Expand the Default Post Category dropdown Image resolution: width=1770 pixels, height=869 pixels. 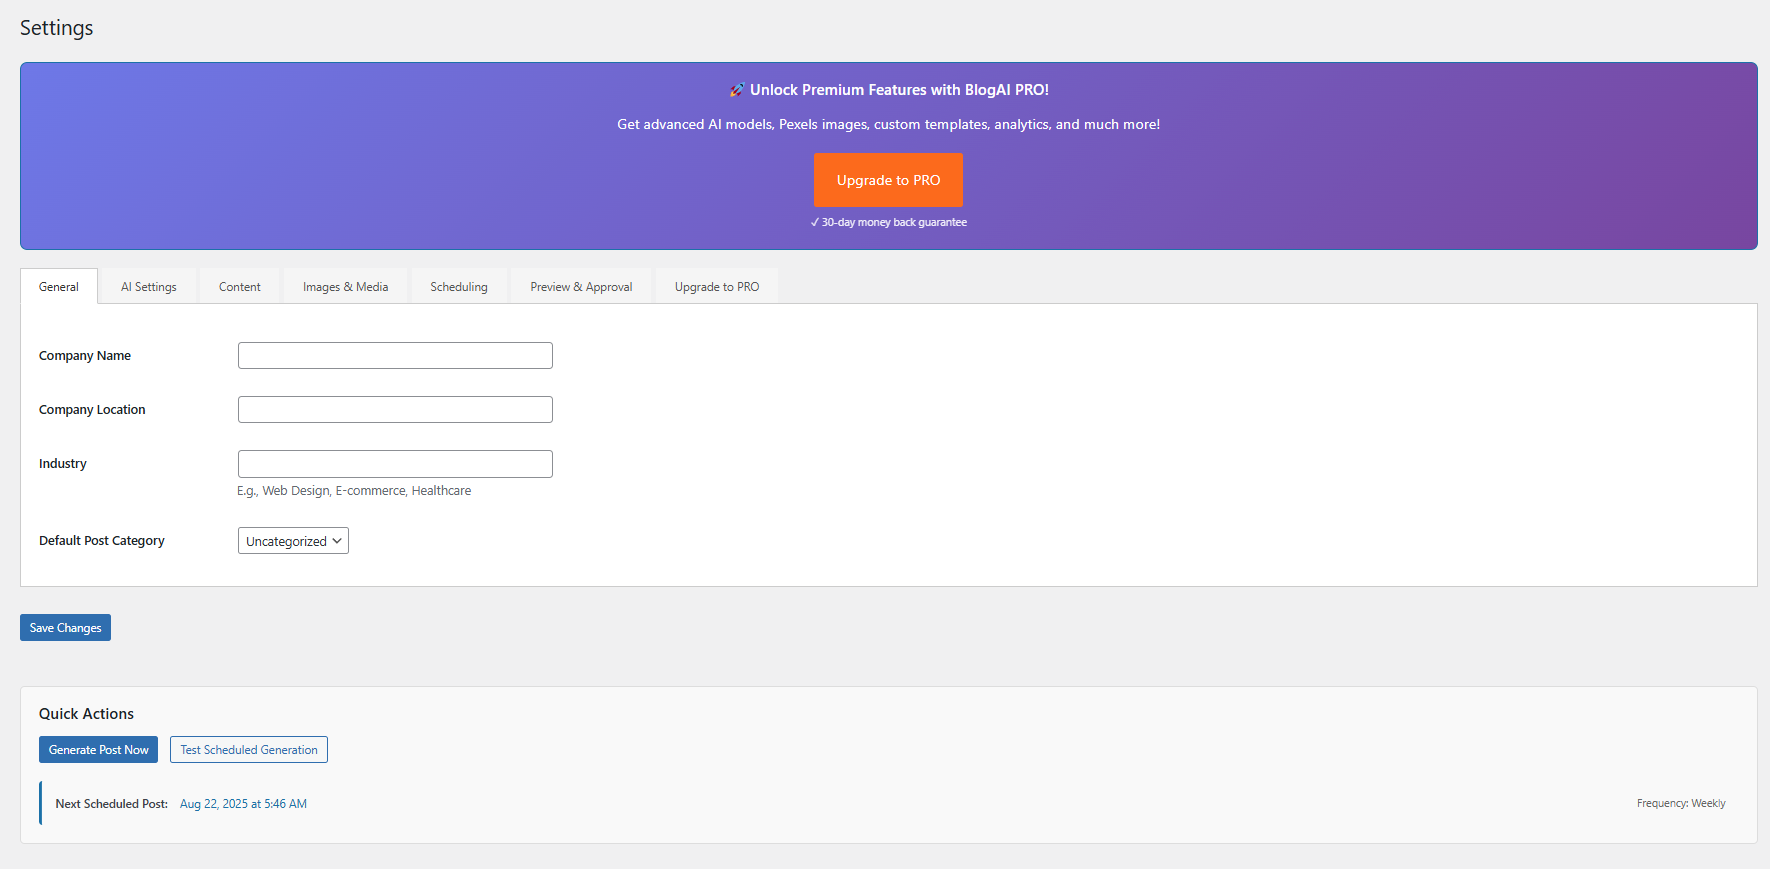[293, 541]
